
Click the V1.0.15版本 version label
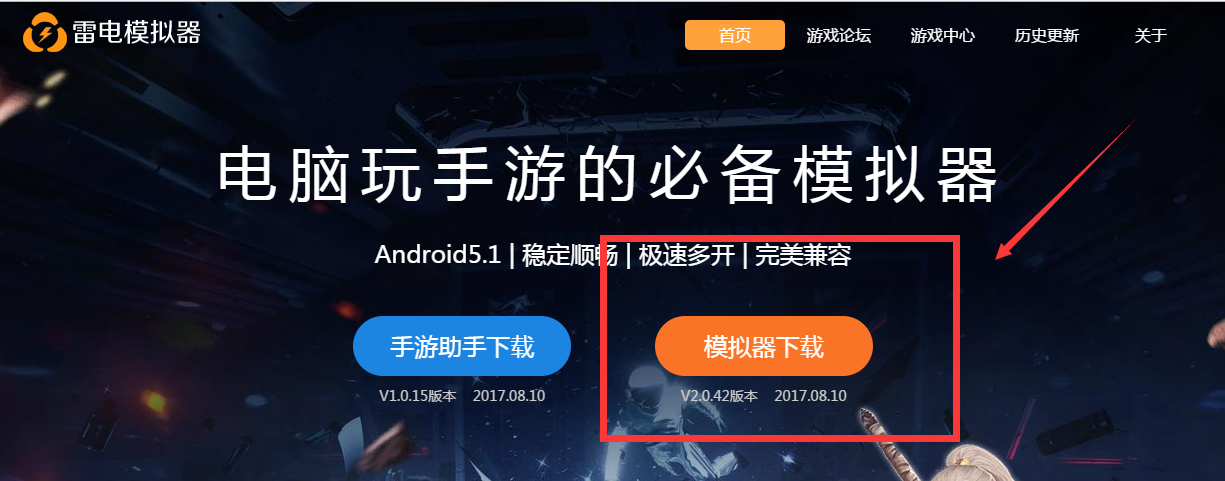pos(418,396)
